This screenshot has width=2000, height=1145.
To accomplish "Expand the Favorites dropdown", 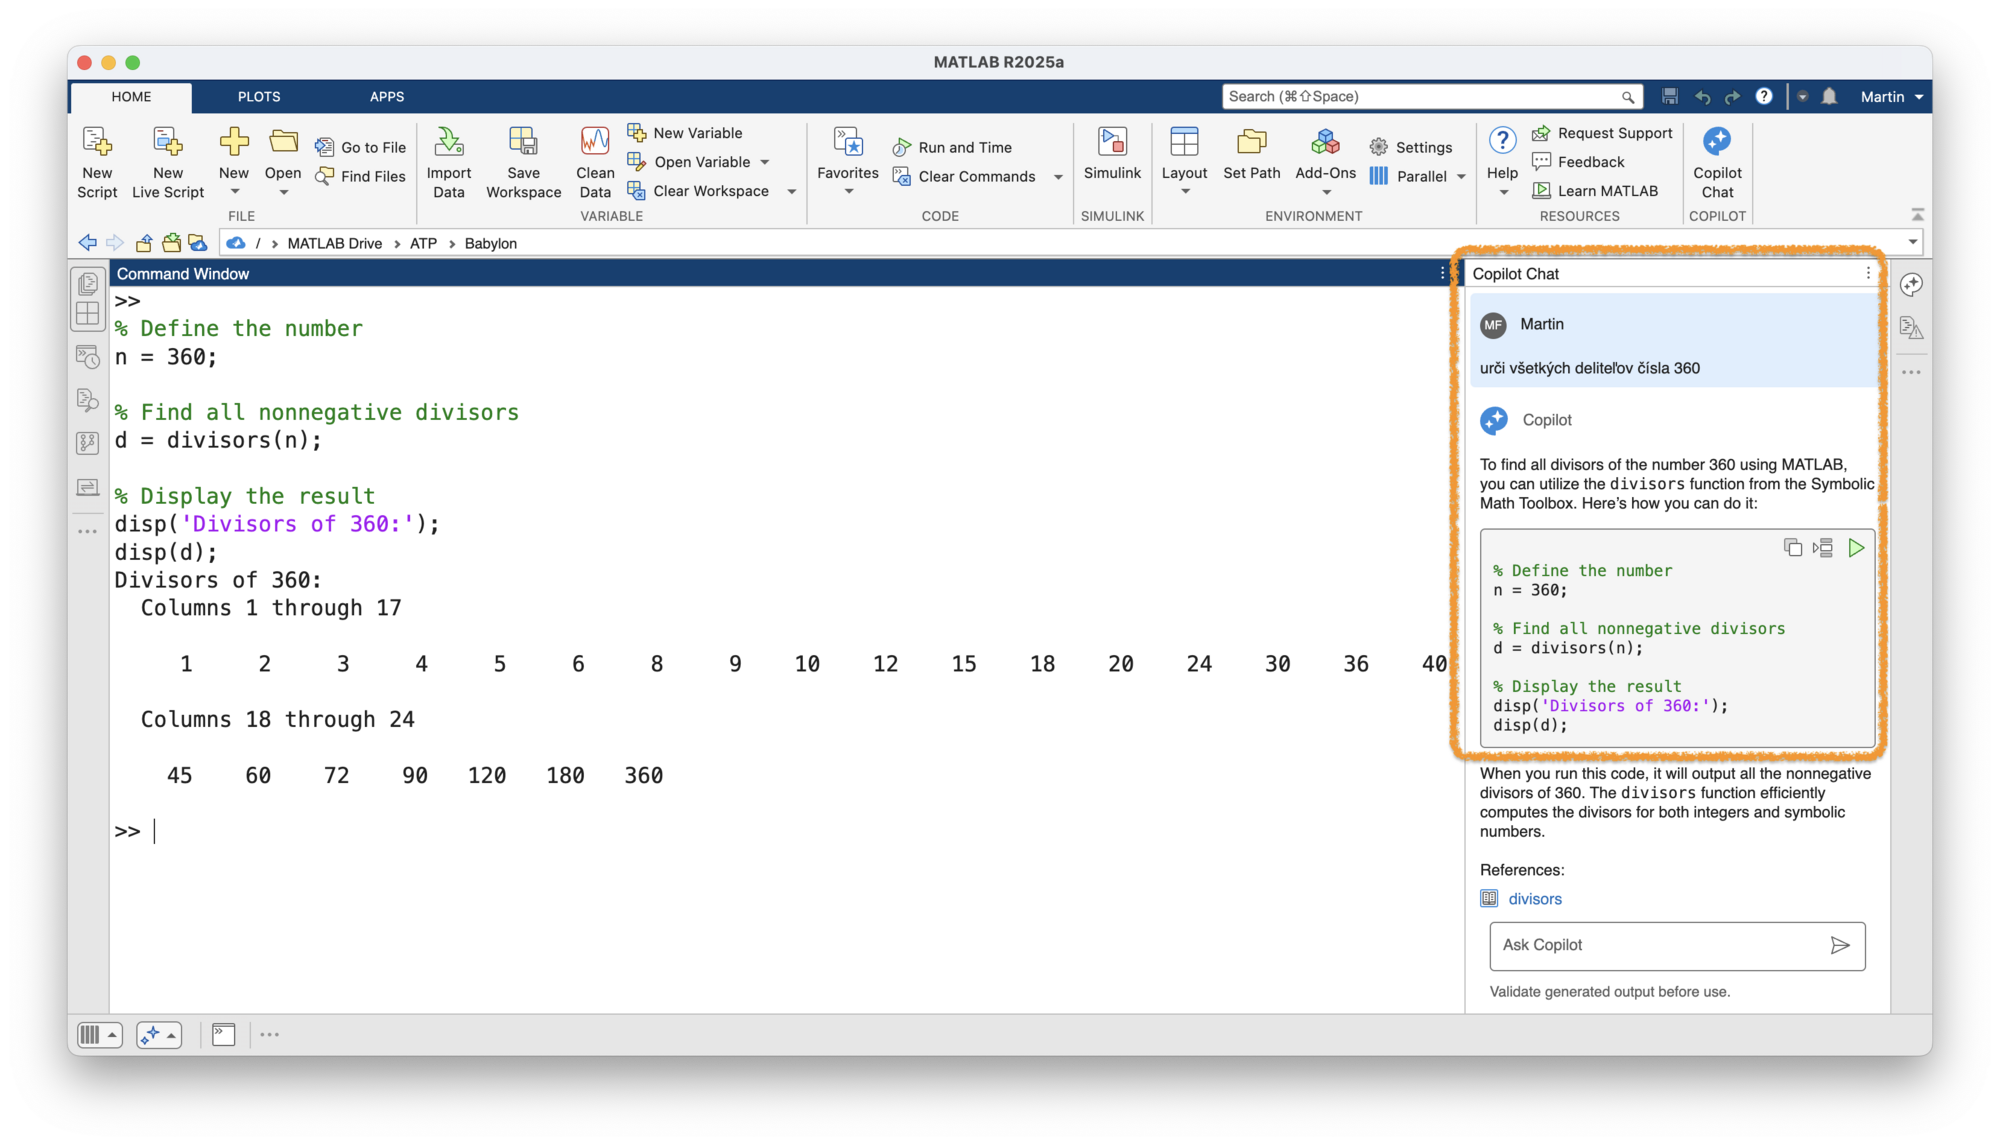I will 848,192.
